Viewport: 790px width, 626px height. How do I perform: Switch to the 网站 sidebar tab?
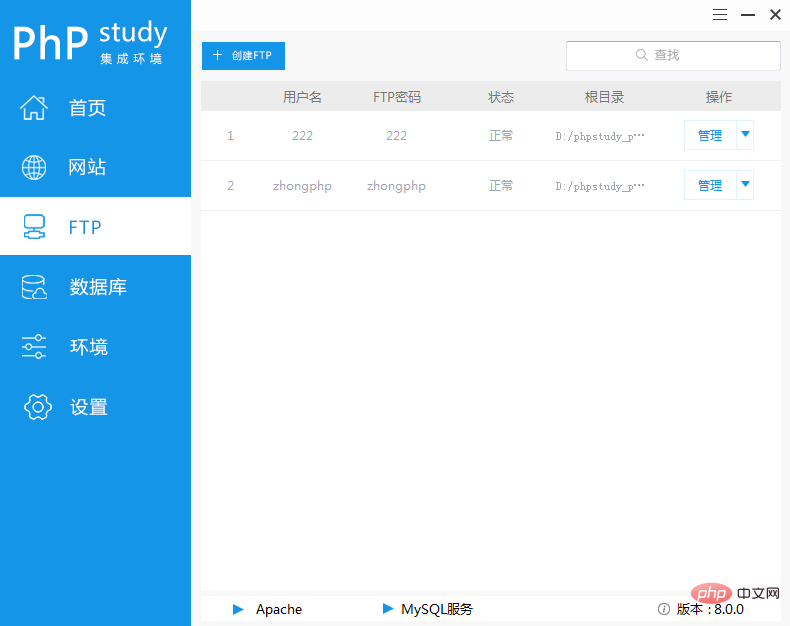coord(87,167)
